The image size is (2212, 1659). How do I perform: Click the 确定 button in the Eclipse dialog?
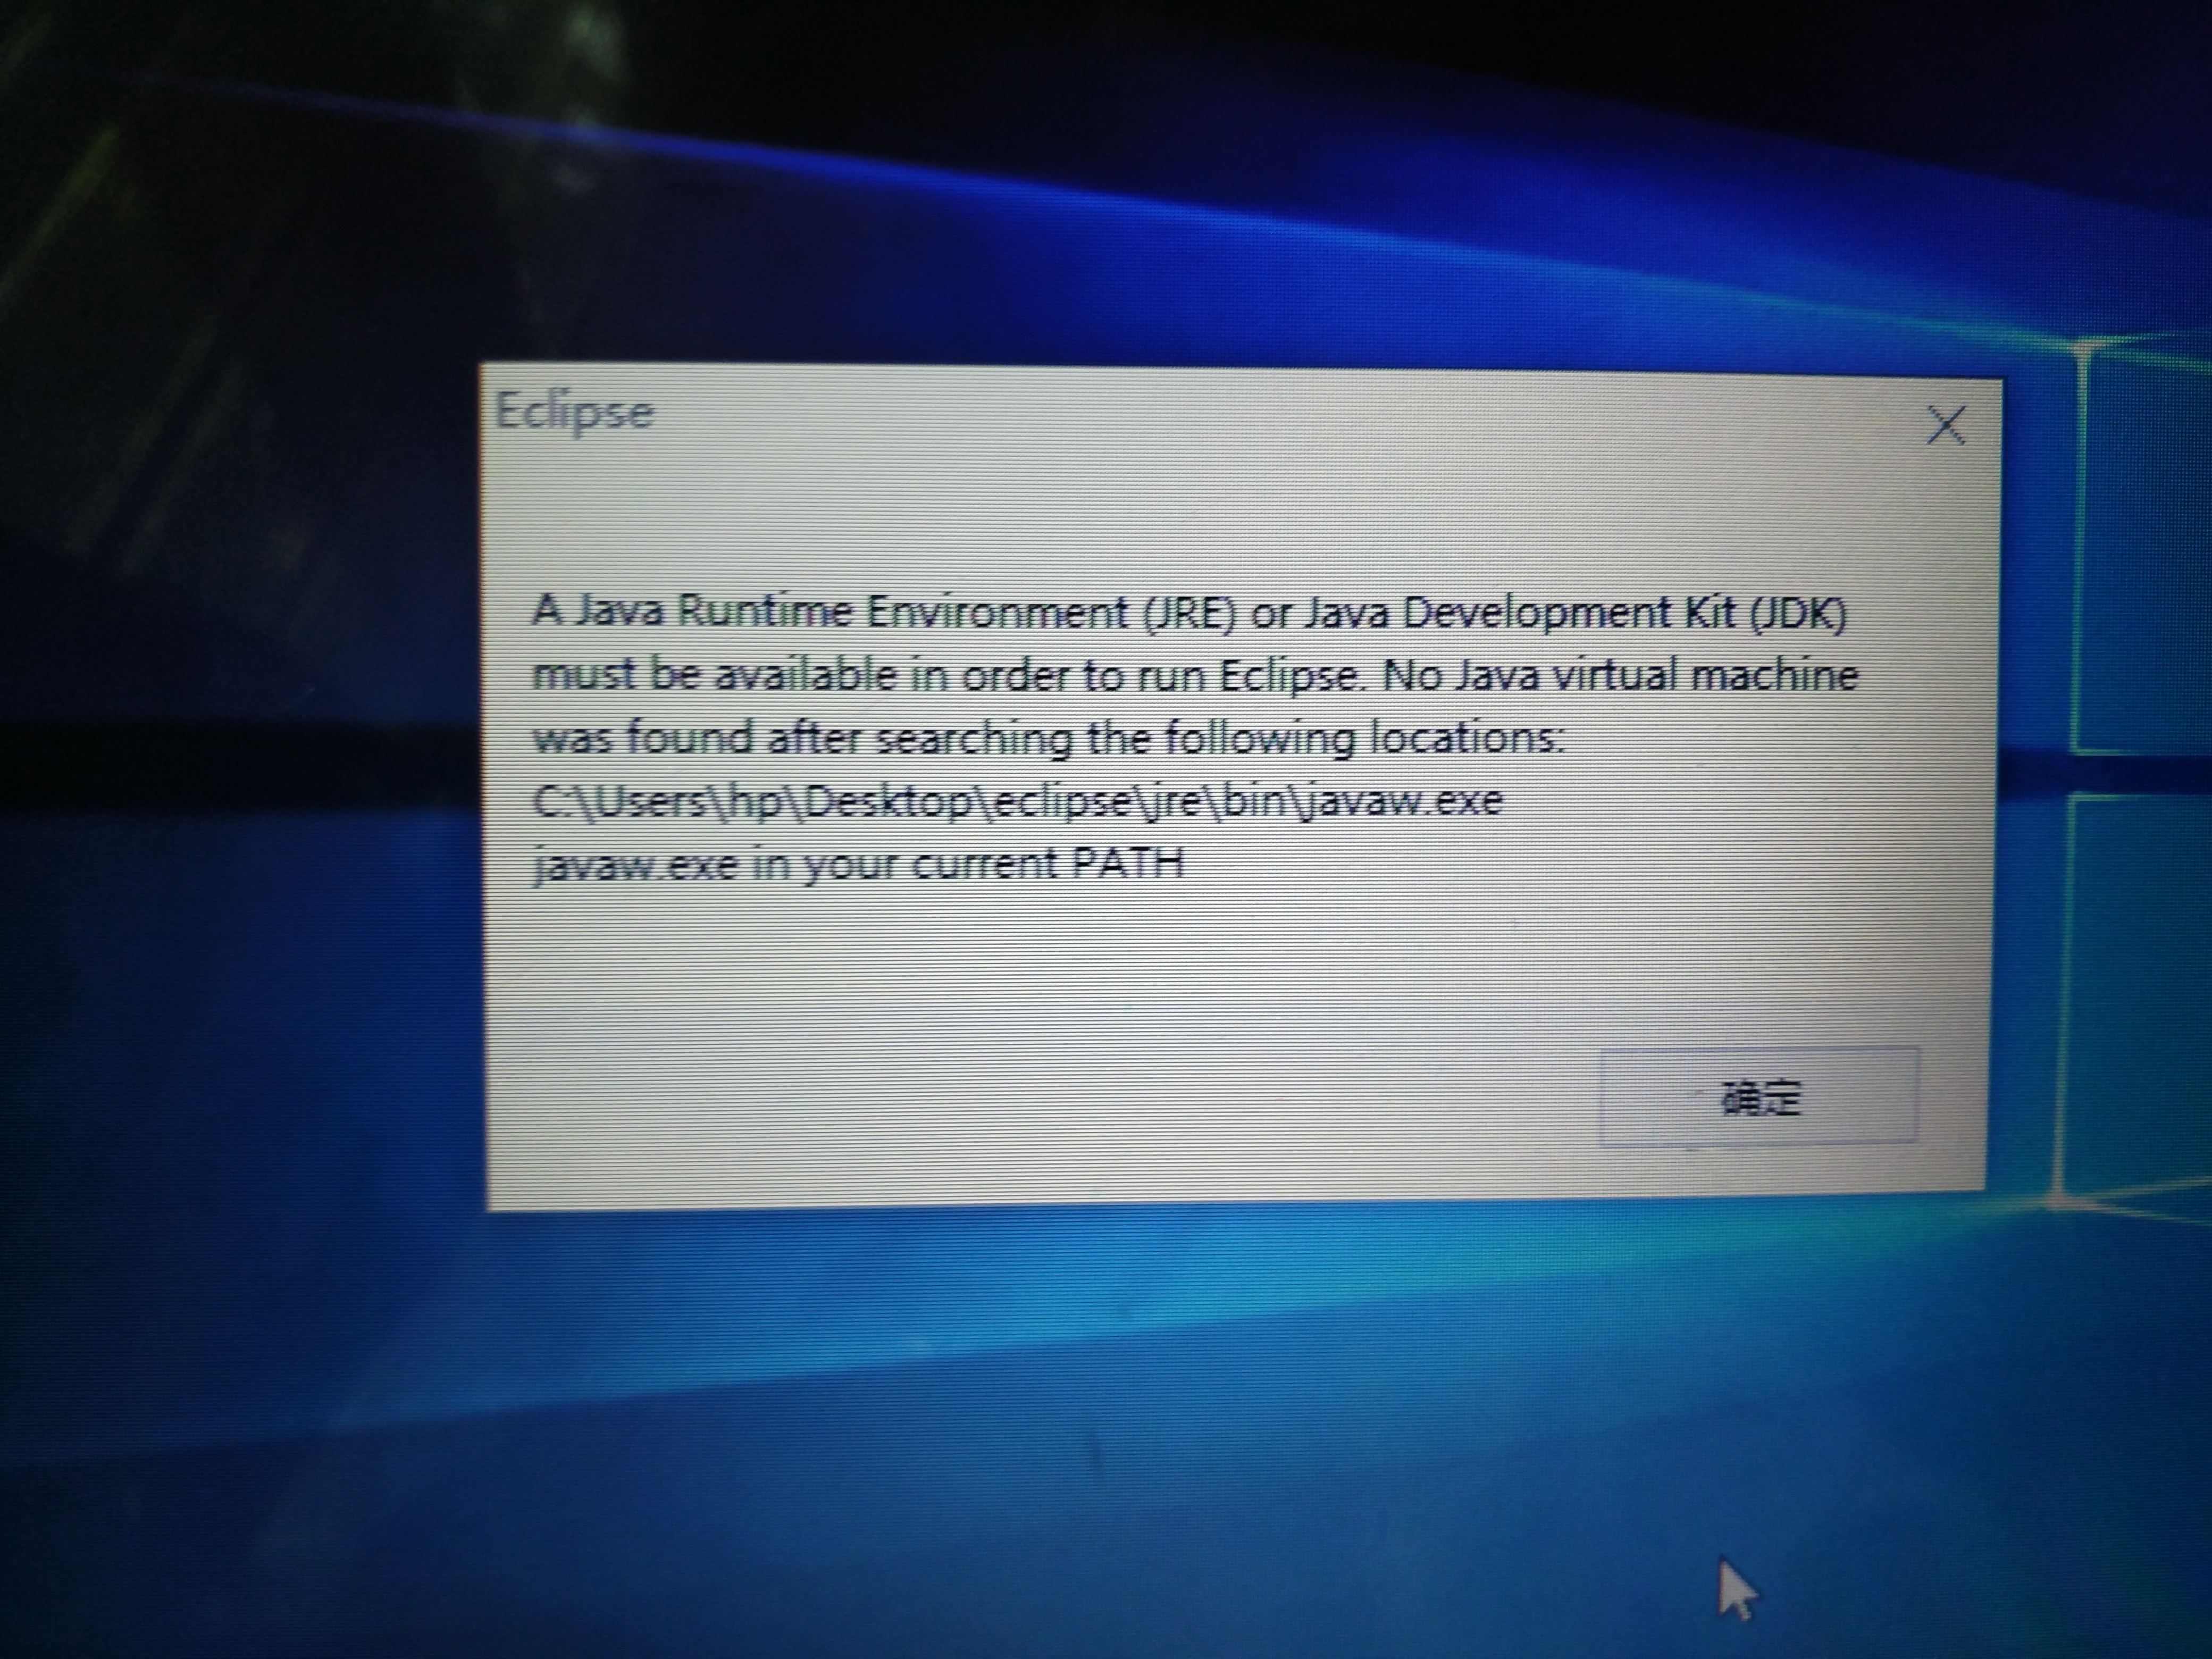pyautogui.click(x=1759, y=1096)
